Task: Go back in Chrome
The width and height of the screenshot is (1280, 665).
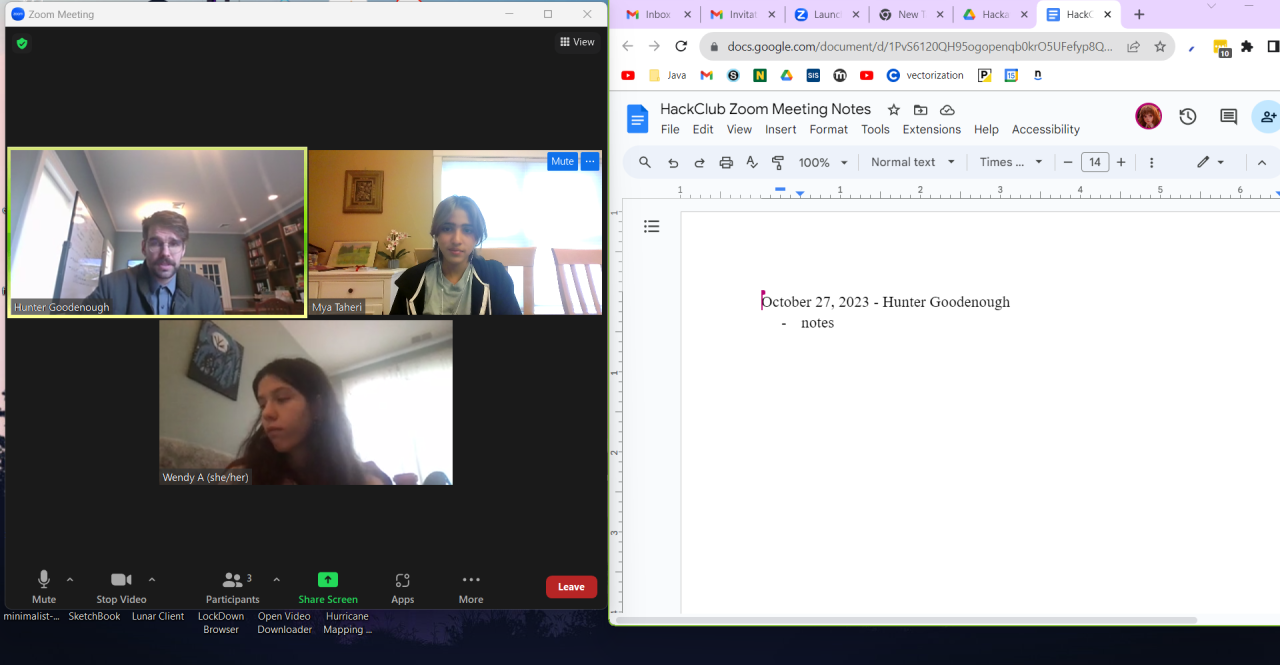Action: click(627, 46)
